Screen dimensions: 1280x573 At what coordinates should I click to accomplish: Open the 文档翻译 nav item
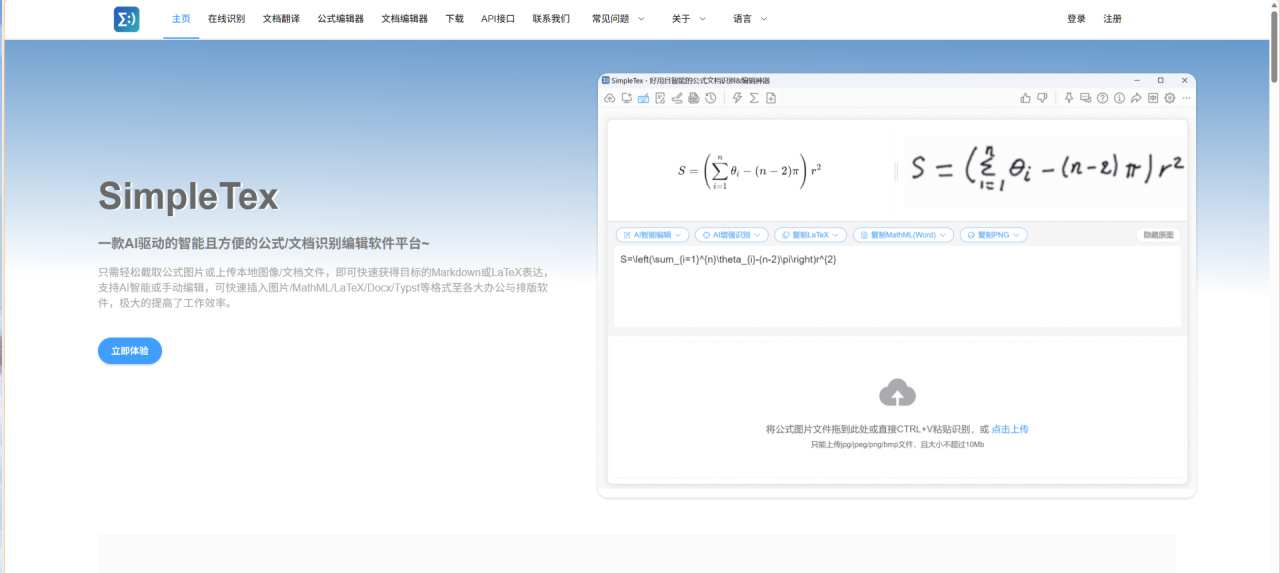click(281, 19)
